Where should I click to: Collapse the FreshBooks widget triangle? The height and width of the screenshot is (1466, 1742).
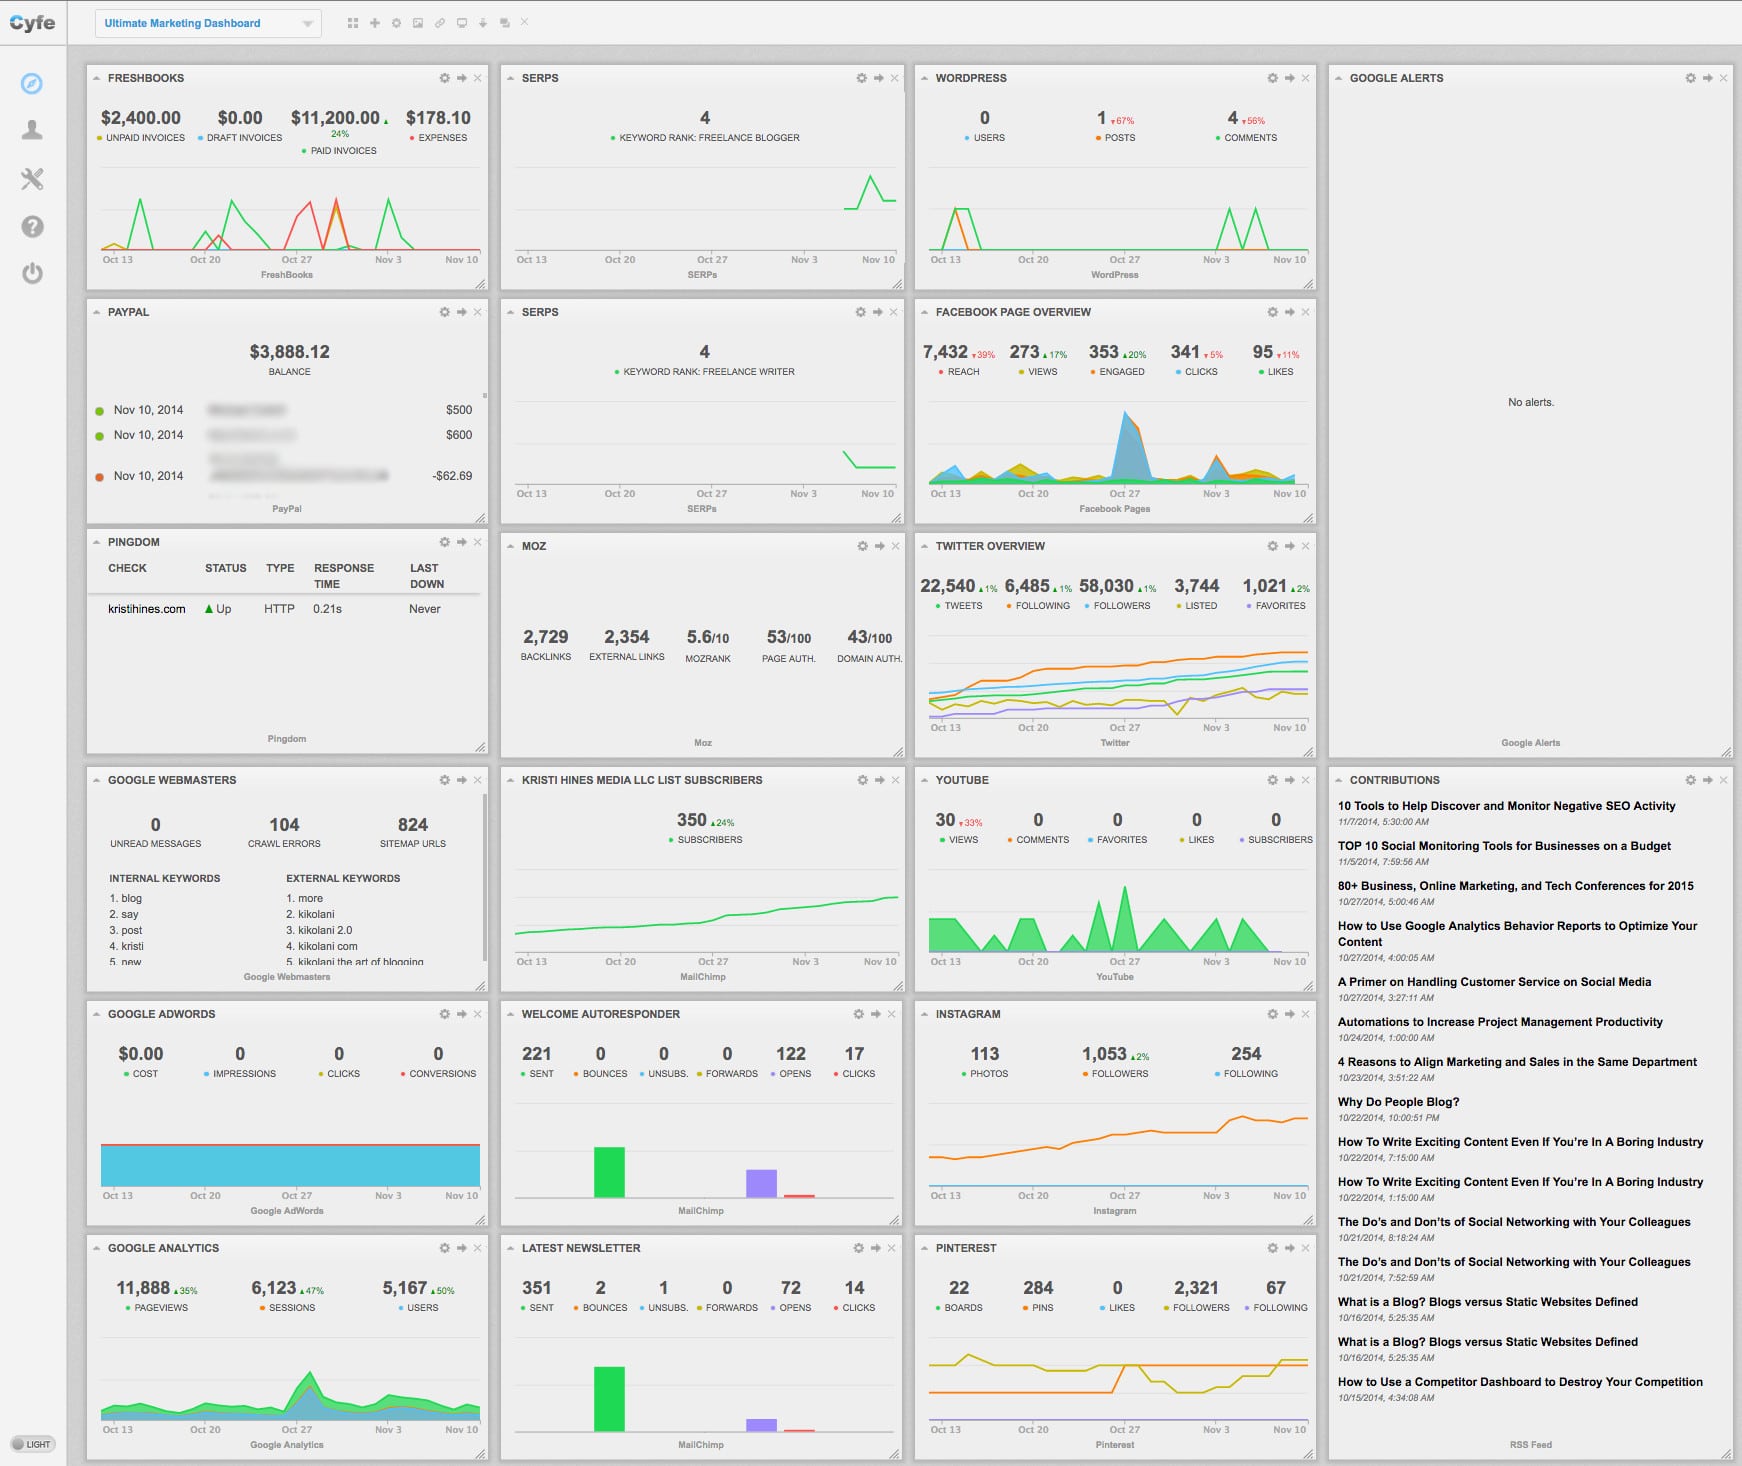coord(96,78)
